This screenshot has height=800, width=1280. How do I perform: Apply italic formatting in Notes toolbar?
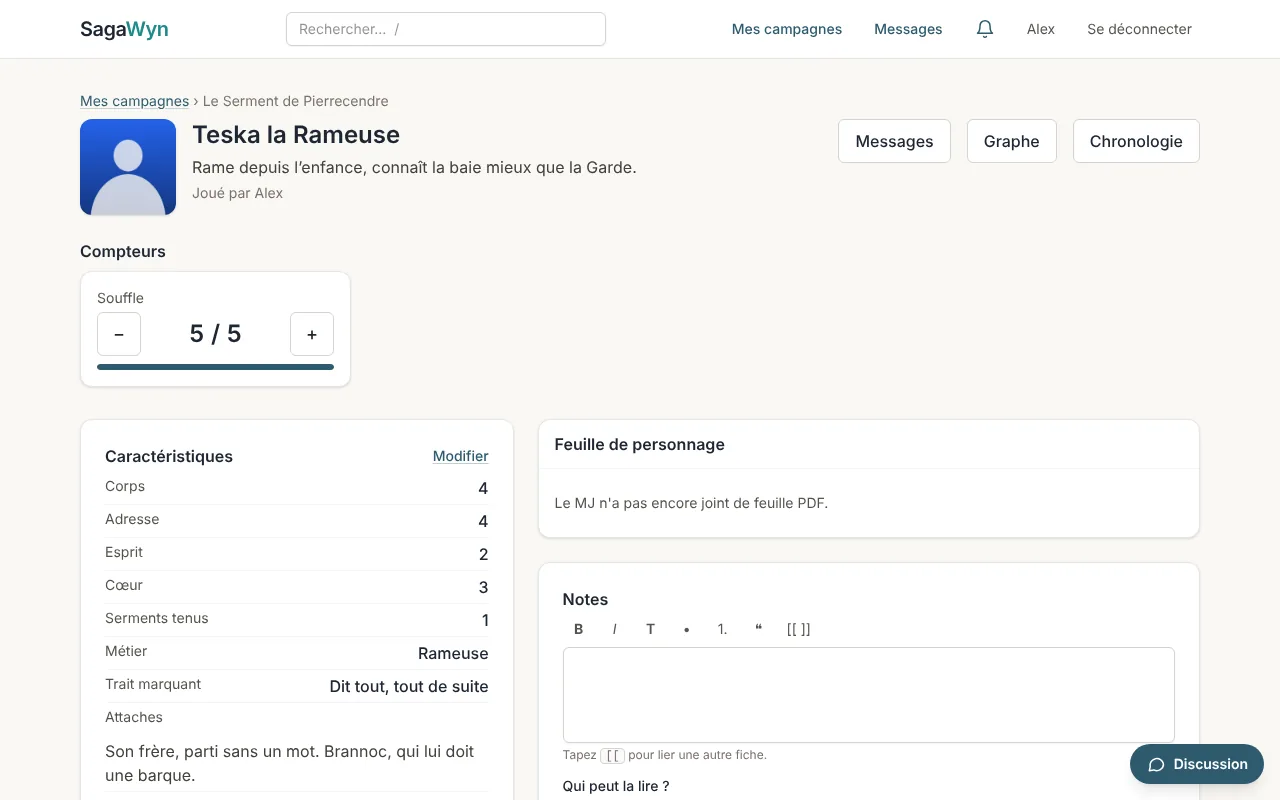tap(614, 629)
